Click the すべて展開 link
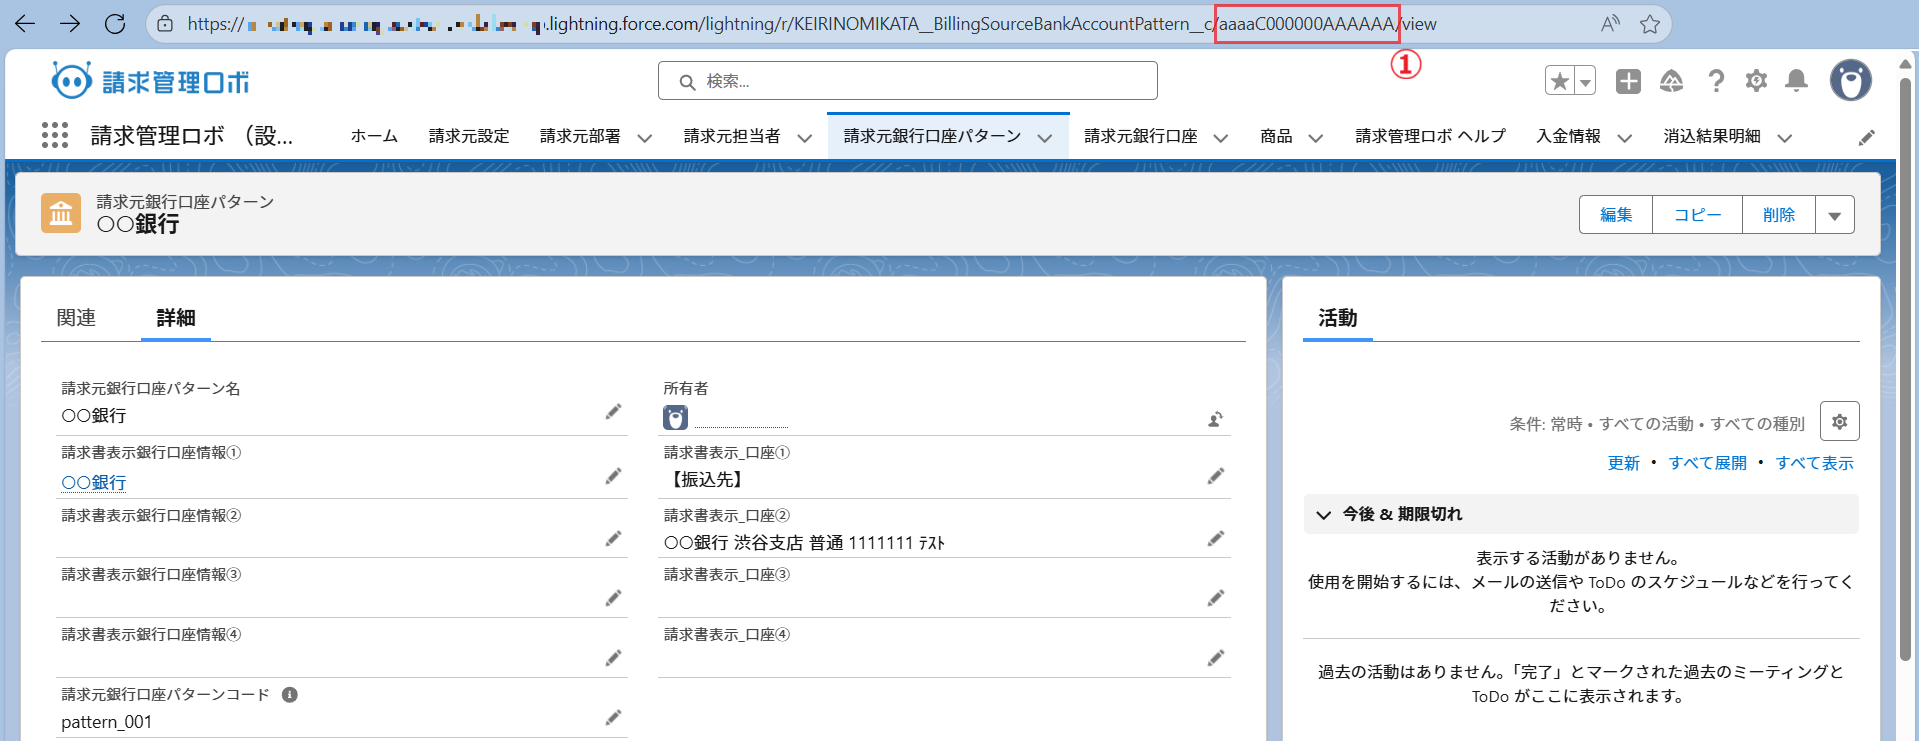Viewport: 1919px width, 741px height. [x=1707, y=463]
